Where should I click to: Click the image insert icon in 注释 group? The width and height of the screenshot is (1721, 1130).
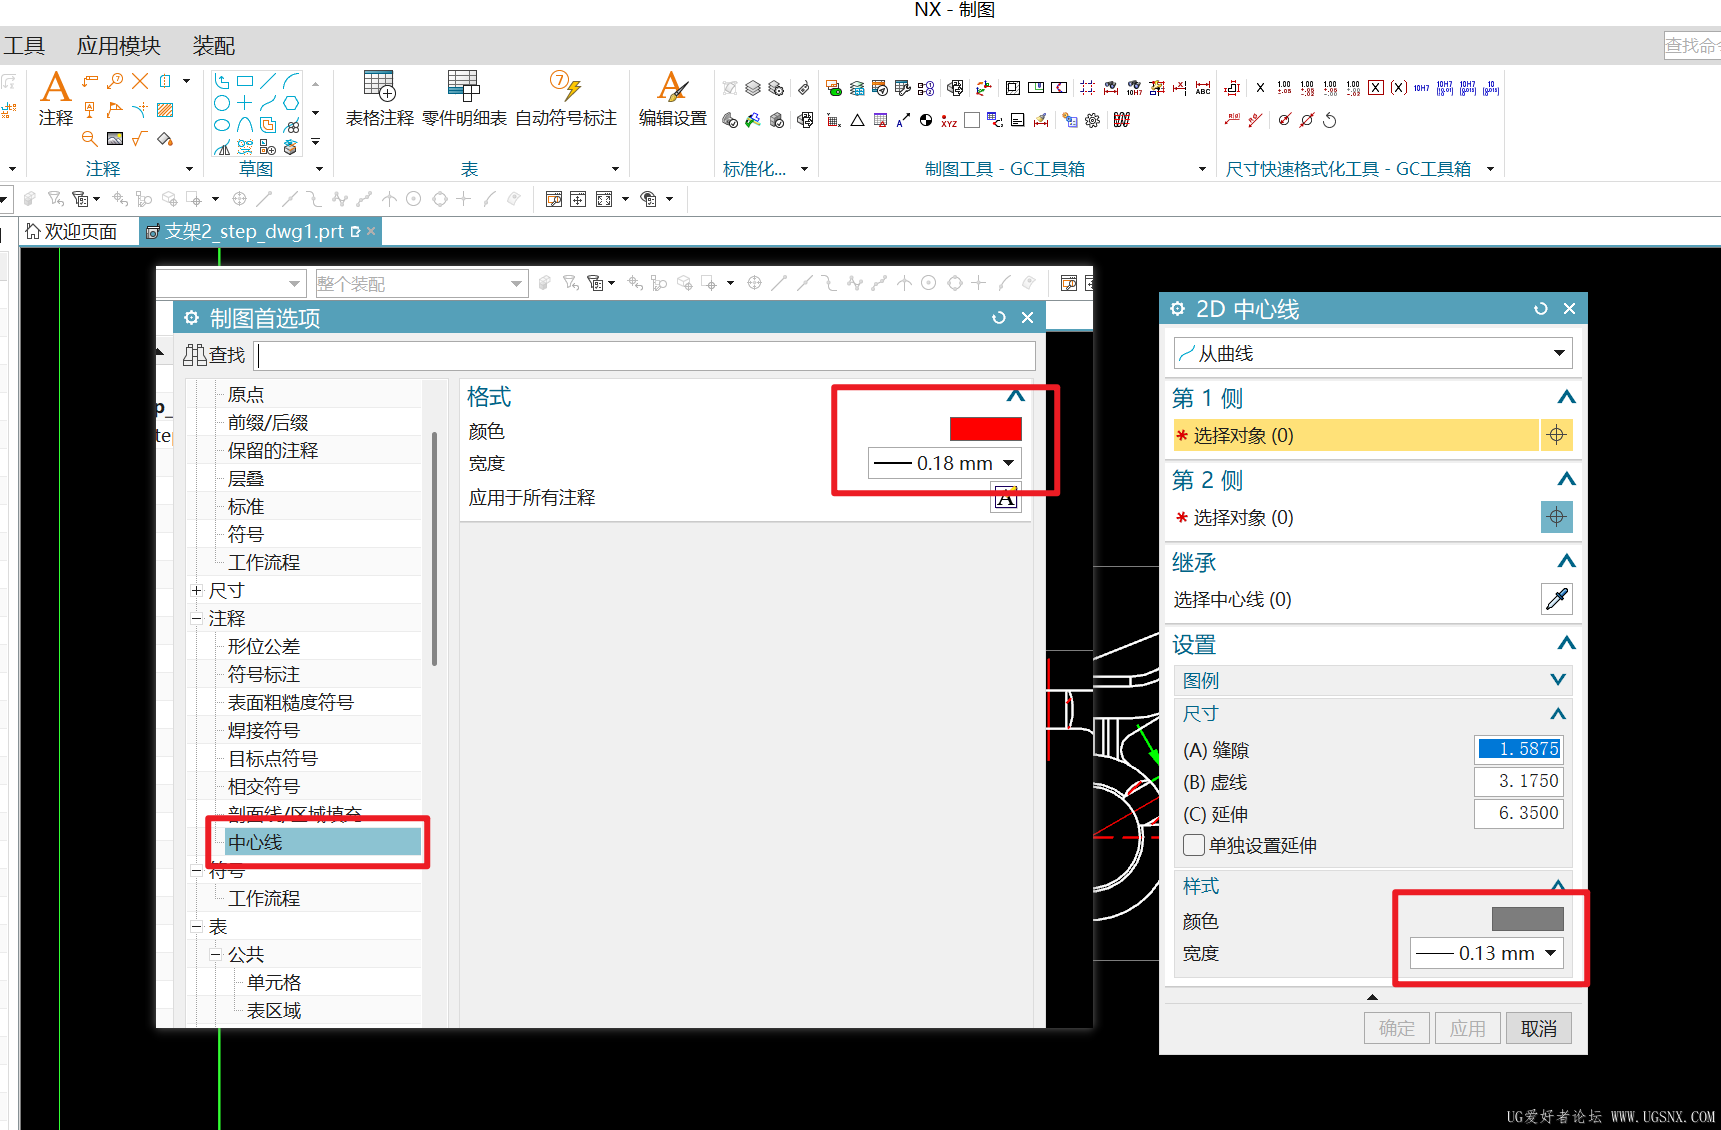[x=115, y=139]
